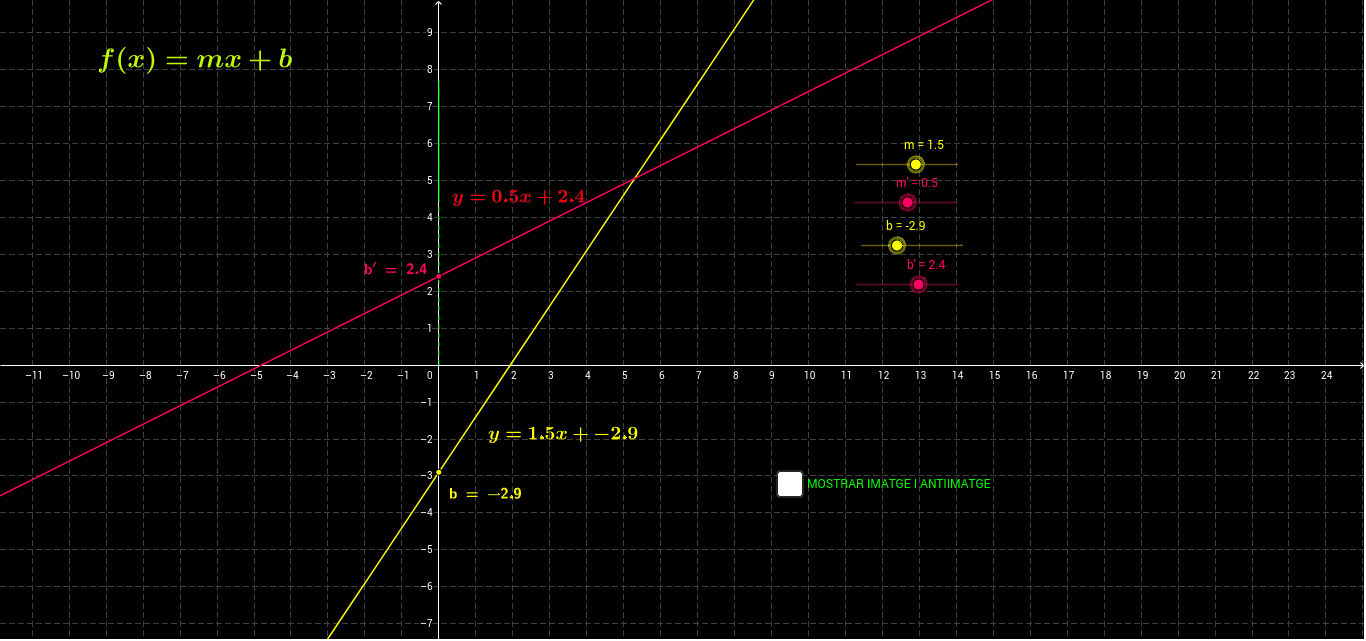The image size is (1366, 641).
Task: Click the intersection point of the two lines
Action: 635,179
